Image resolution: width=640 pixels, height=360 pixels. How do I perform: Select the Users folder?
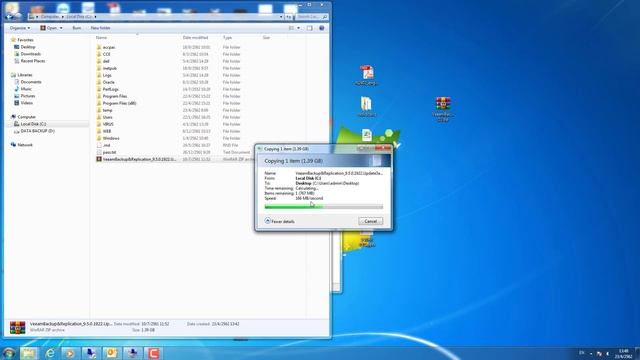point(107,117)
